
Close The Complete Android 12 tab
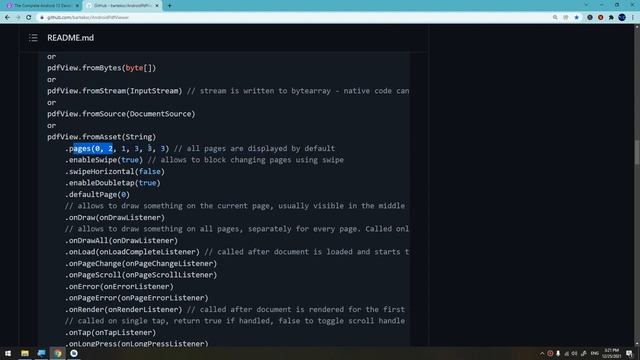[77, 6]
